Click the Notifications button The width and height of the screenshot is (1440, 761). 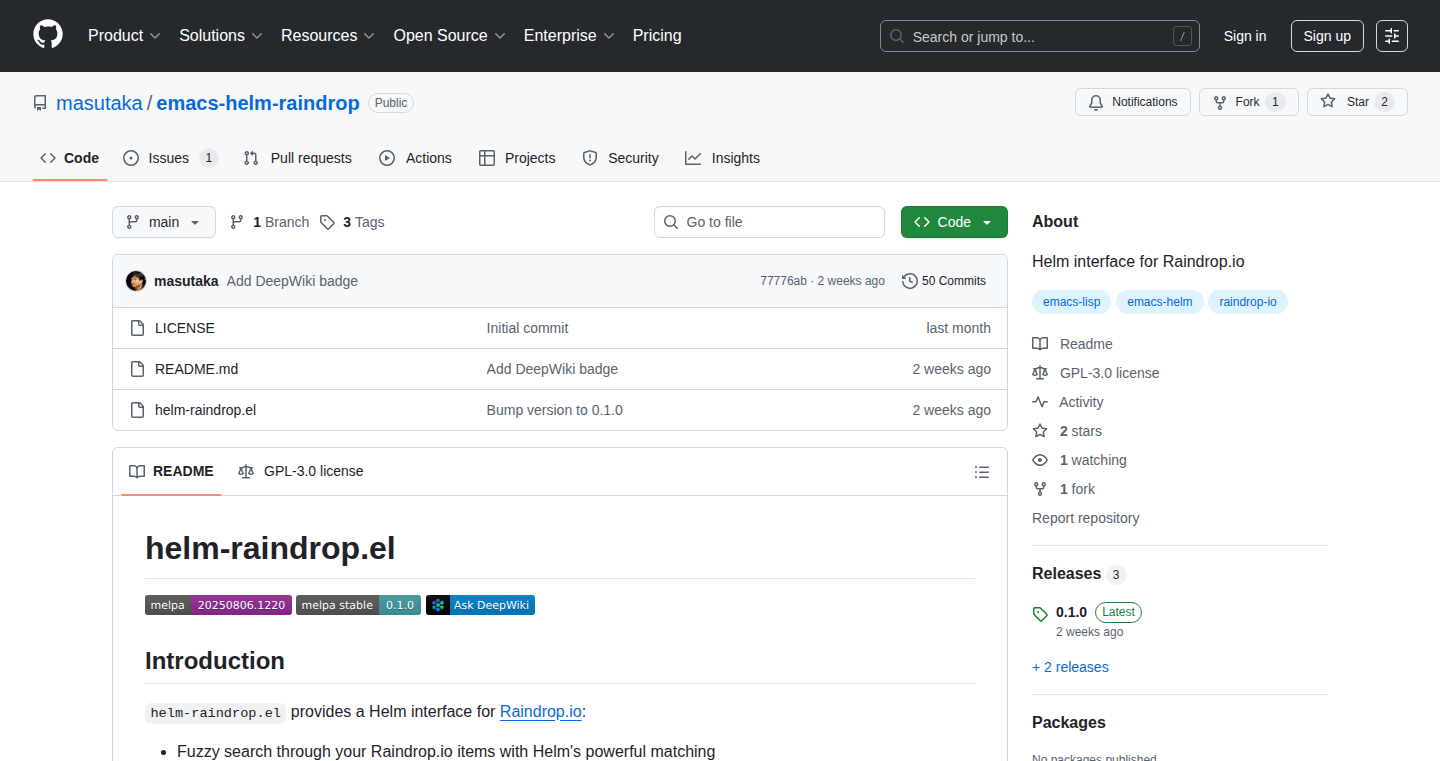tap(1133, 102)
